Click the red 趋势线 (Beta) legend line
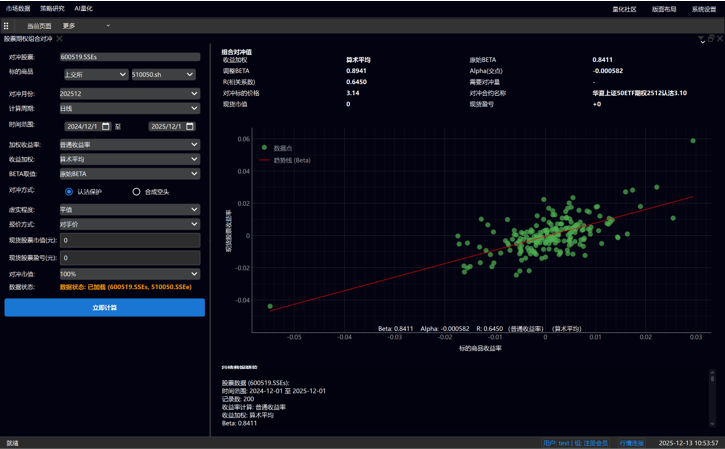Screen dimensions: 725x449 [x=264, y=160]
